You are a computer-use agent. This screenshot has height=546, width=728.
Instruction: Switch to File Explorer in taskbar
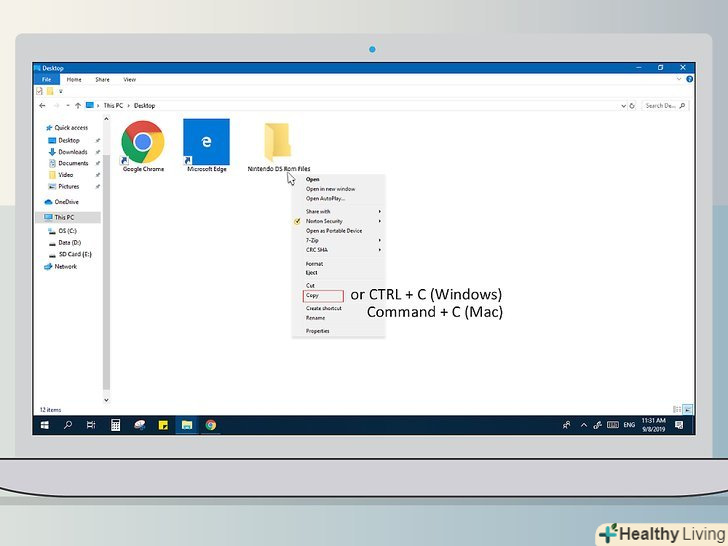point(187,425)
